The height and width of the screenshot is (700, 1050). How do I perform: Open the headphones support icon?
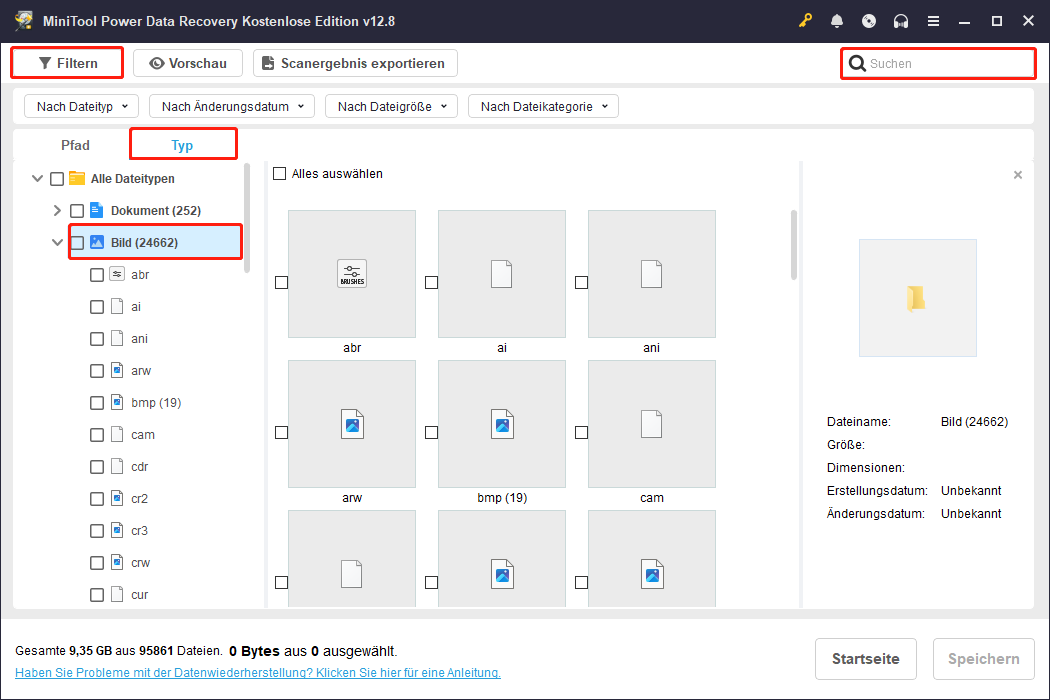click(x=901, y=21)
